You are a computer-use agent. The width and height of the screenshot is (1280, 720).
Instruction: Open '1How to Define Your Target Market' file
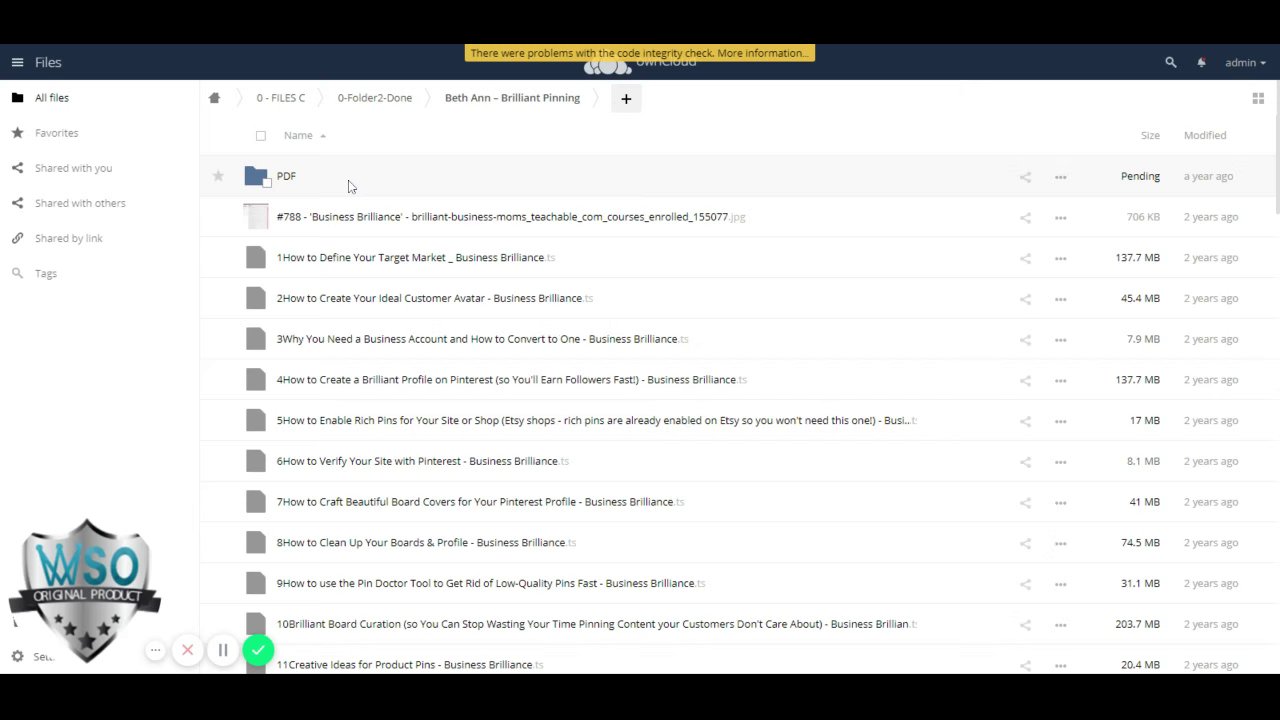415,258
